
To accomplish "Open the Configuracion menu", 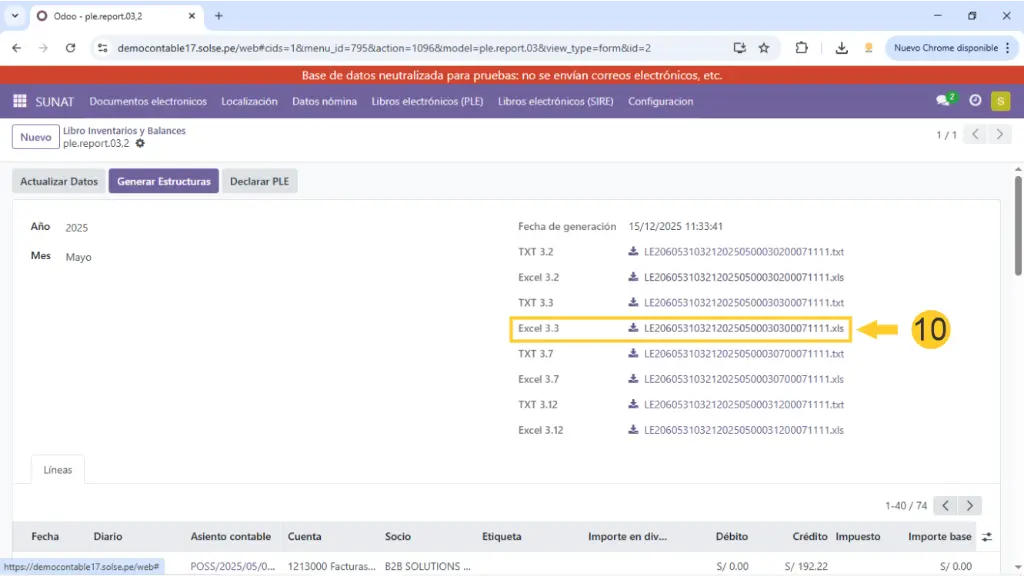I will (x=660, y=101).
